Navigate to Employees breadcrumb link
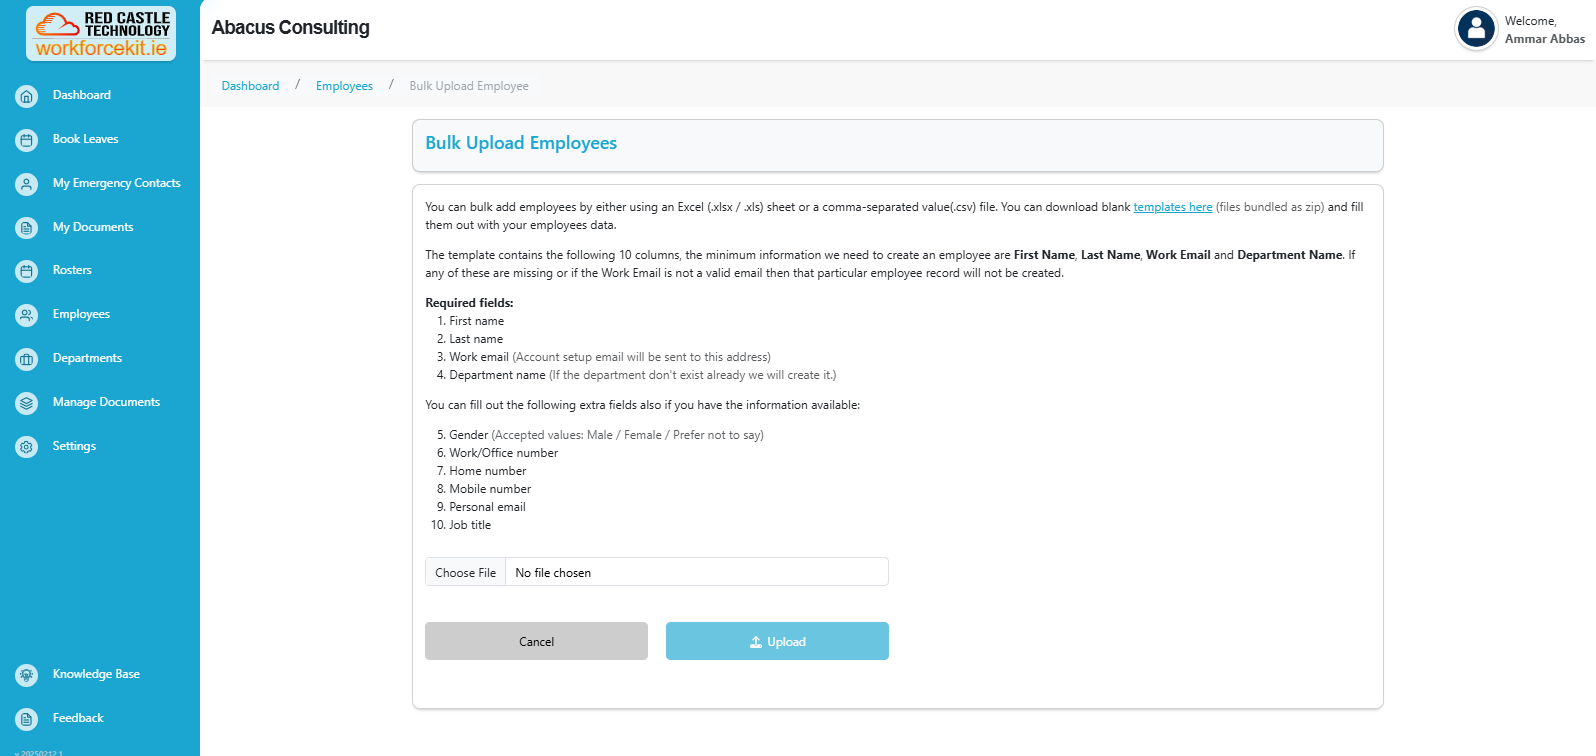Viewport: 1596px width, 756px height. pyautogui.click(x=344, y=86)
